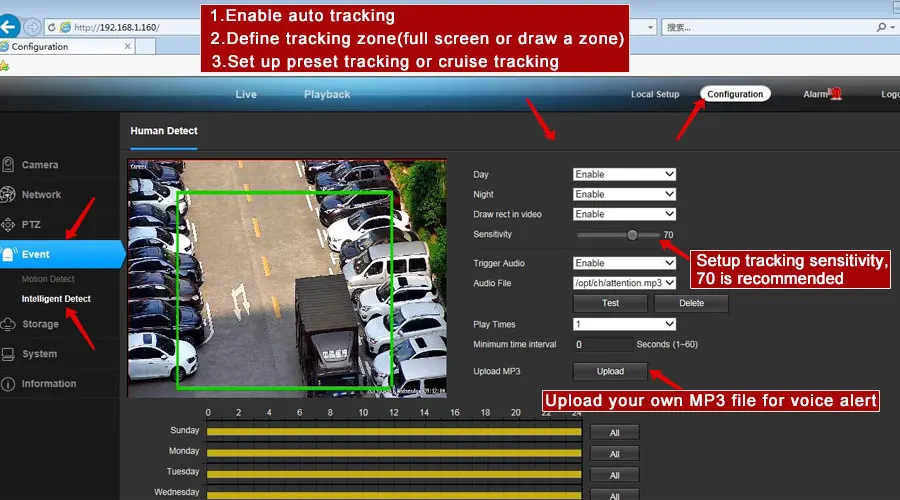Open the Play Times dropdown

pos(624,324)
